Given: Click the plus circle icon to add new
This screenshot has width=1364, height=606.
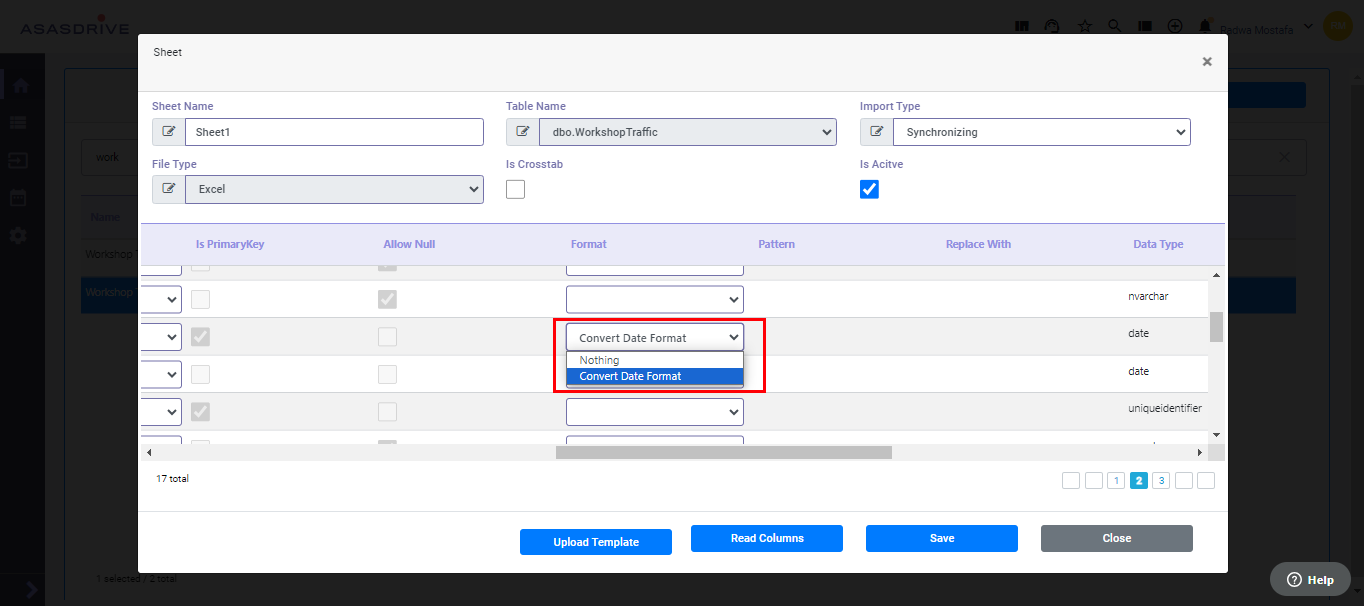Looking at the screenshot, I should (1174, 26).
